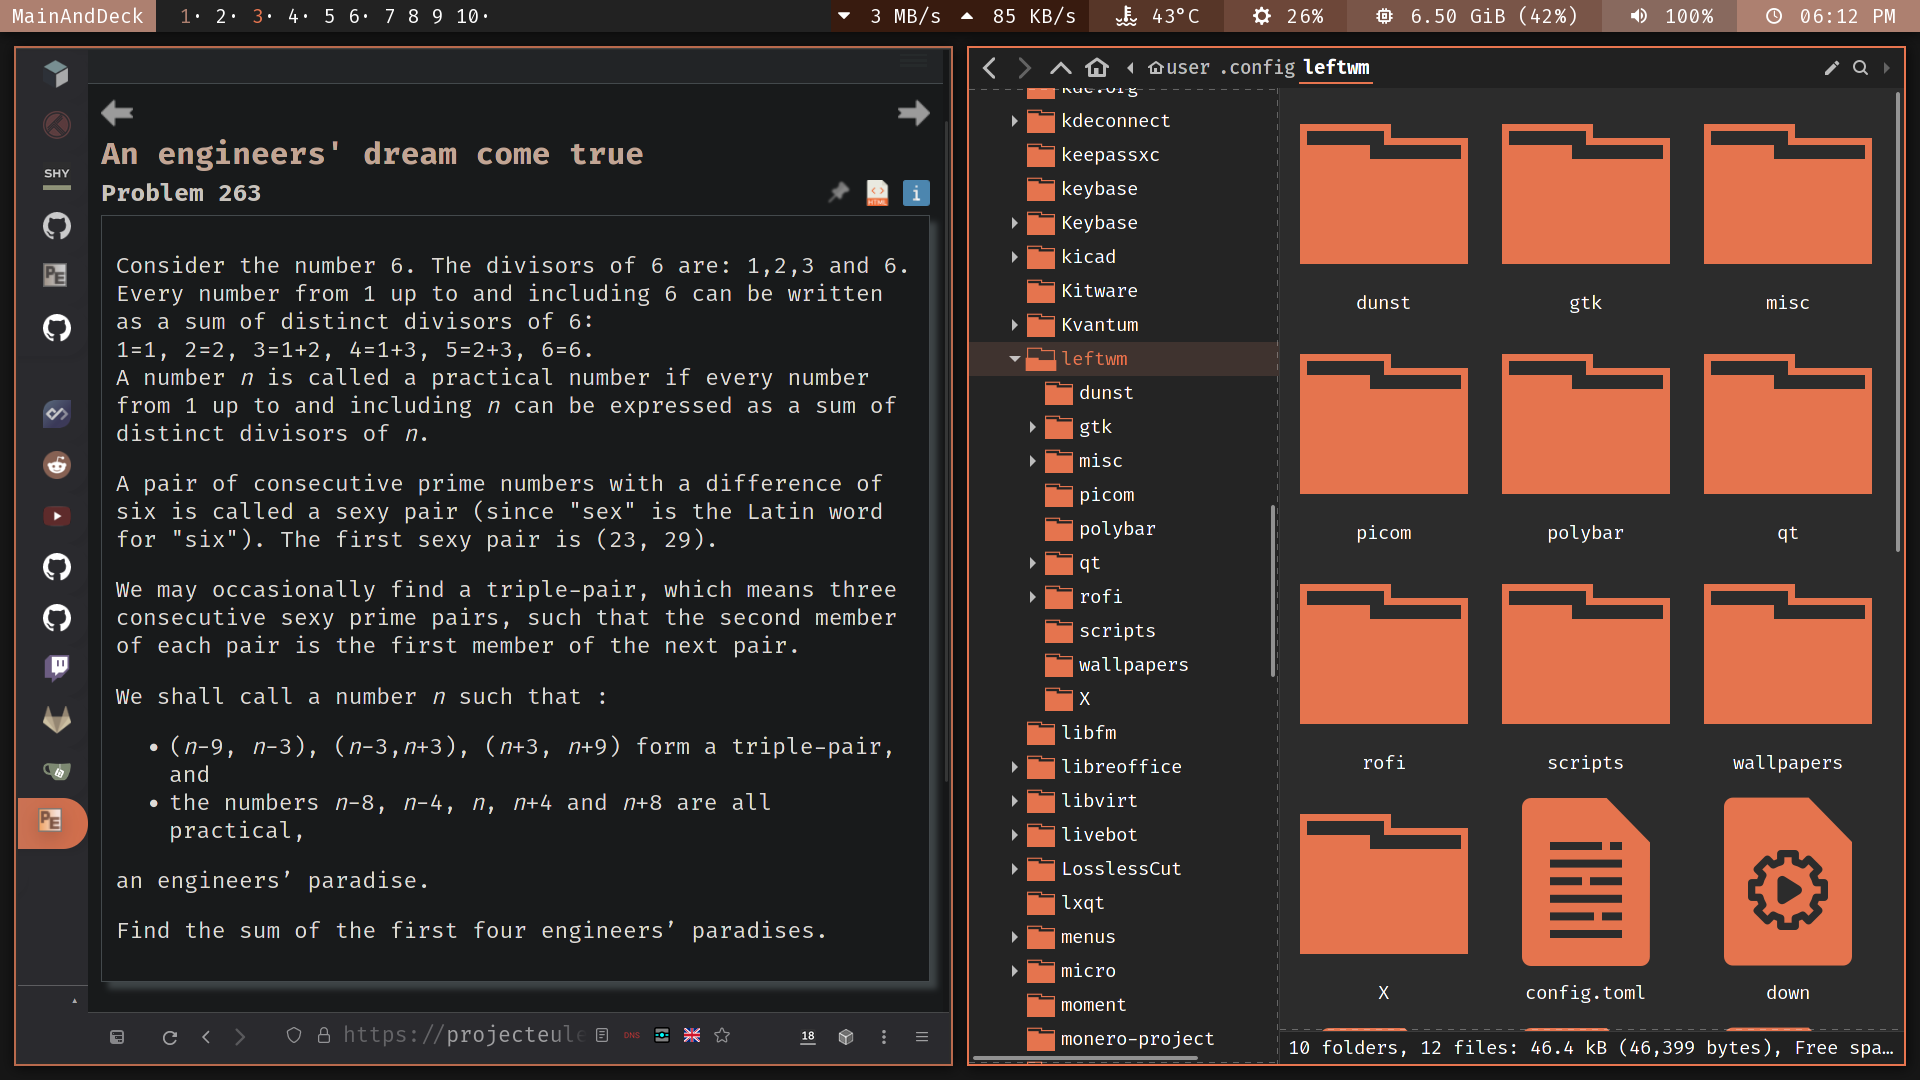
Task: Toggle the pin icon next to Problem 263
Action: (x=839, y=192)
